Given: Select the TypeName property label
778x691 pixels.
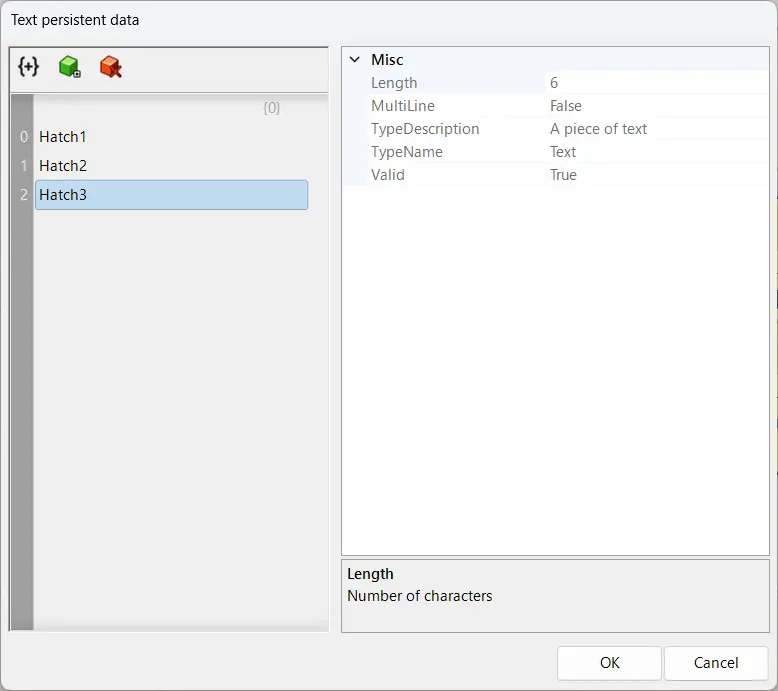Looking at the screenshot, I should [407, 152].
